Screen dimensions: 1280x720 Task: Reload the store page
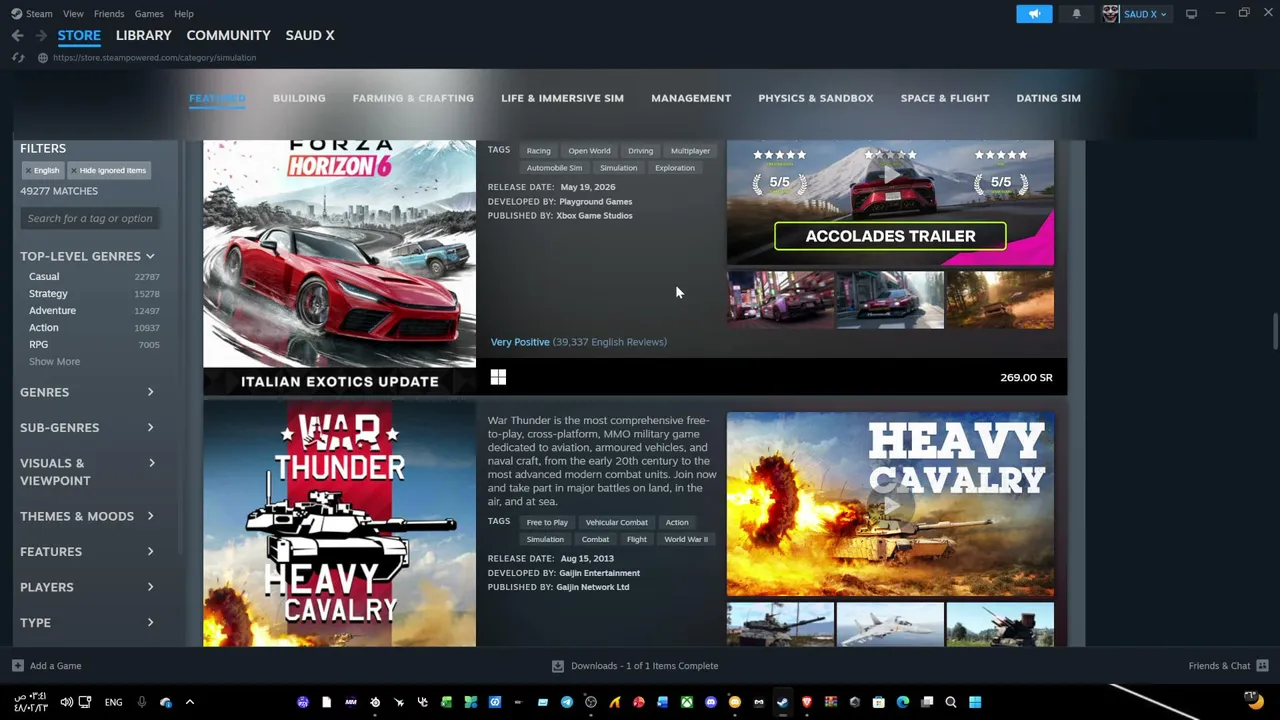(18, 58)
